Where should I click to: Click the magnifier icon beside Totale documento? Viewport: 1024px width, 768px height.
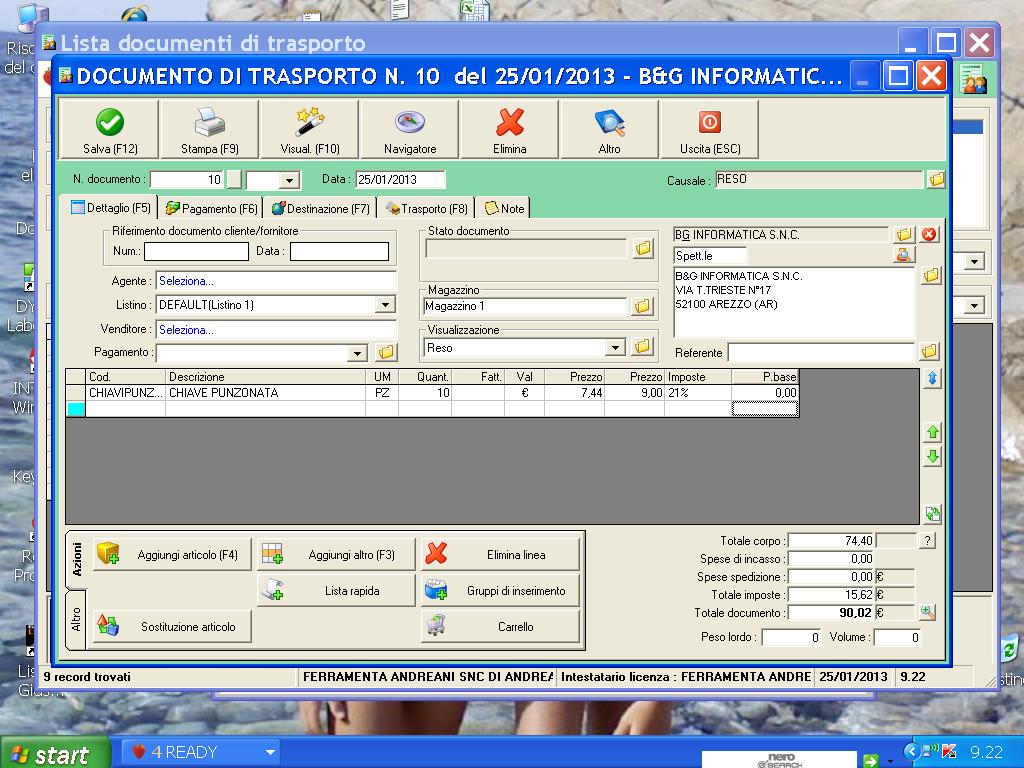point(927,612)
